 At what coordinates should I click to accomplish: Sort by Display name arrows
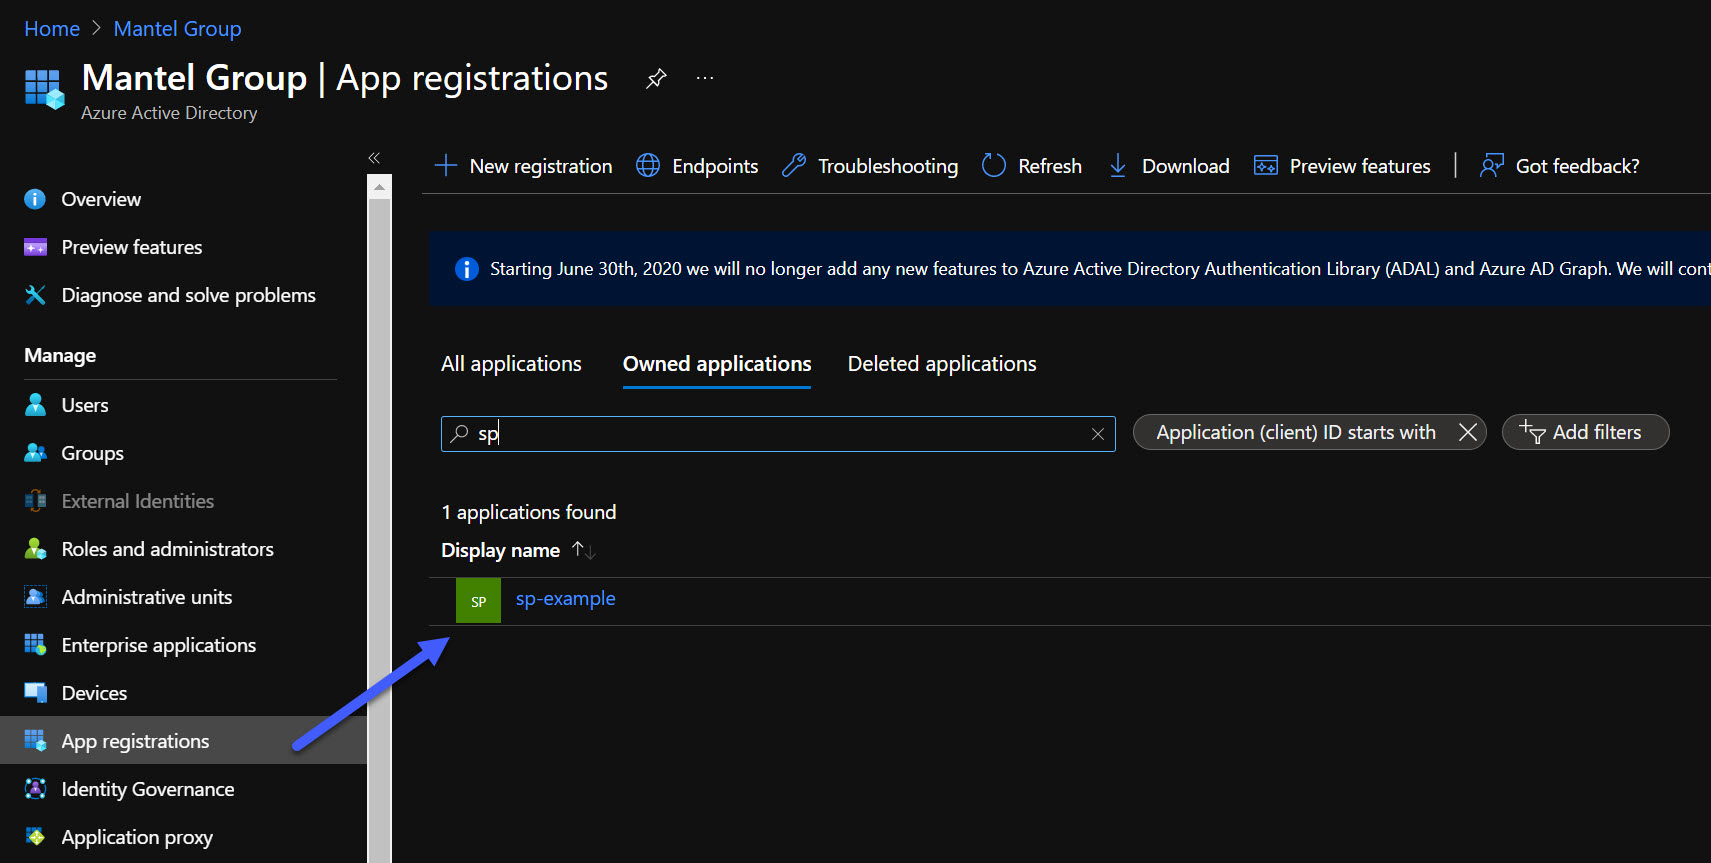(584, 550)
